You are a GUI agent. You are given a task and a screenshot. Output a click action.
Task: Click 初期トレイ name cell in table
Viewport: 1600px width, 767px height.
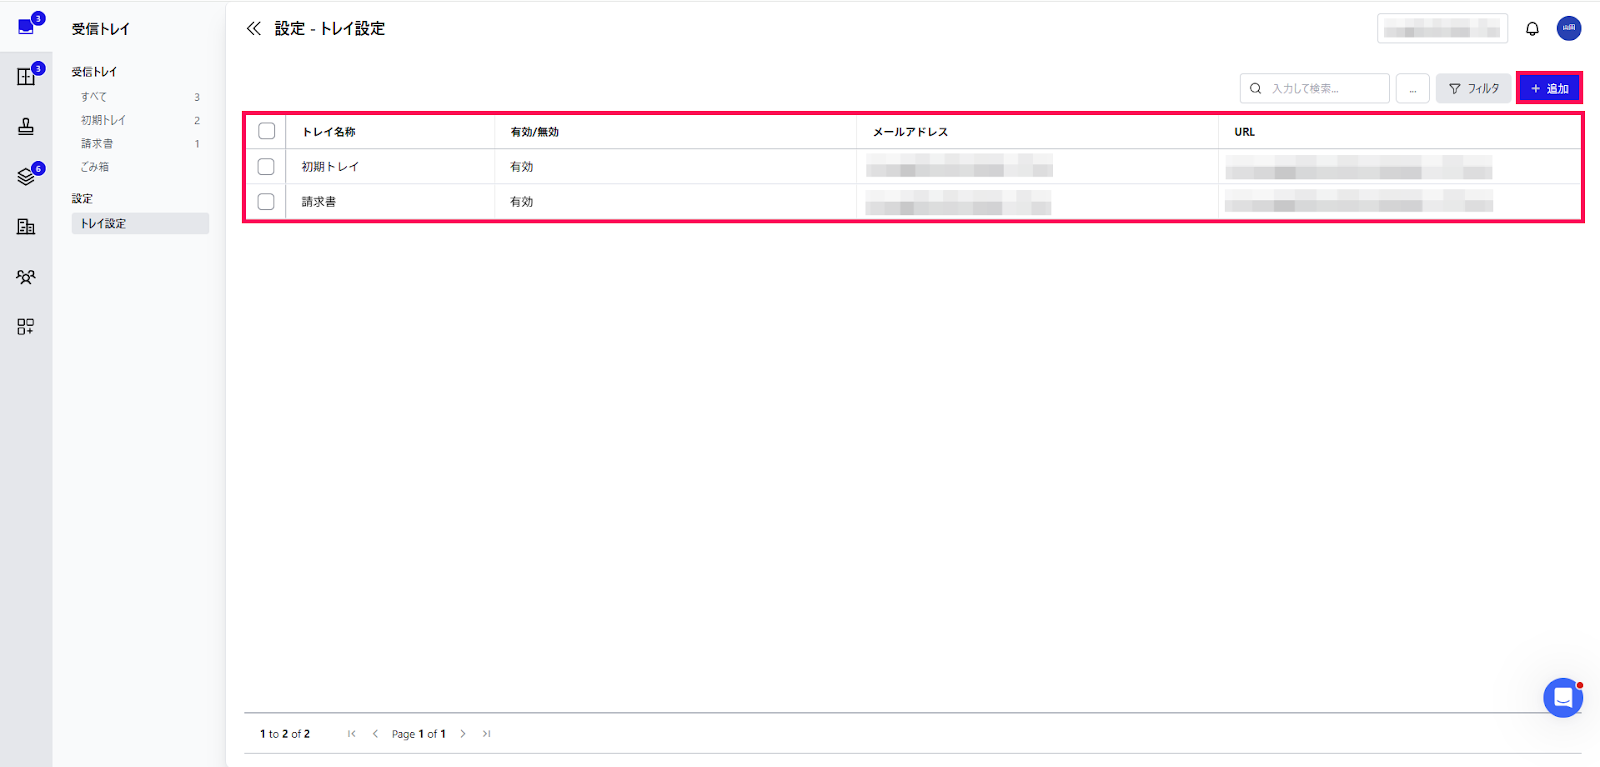330,167
